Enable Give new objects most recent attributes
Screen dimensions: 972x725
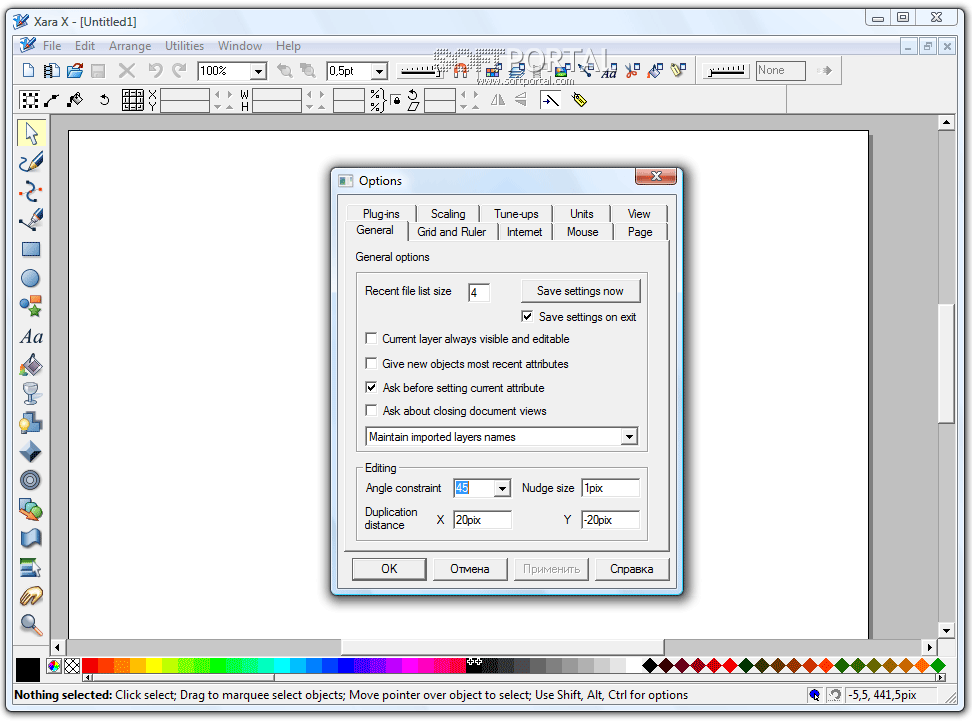(x=371, y=363)
